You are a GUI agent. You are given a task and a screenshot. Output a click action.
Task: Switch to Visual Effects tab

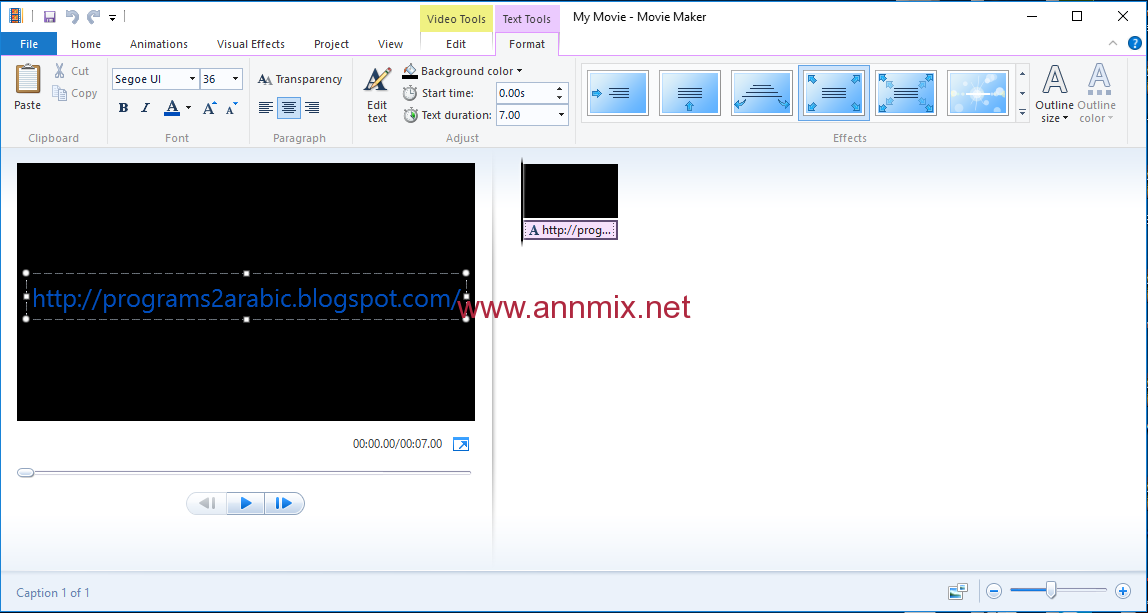(250, 44)
